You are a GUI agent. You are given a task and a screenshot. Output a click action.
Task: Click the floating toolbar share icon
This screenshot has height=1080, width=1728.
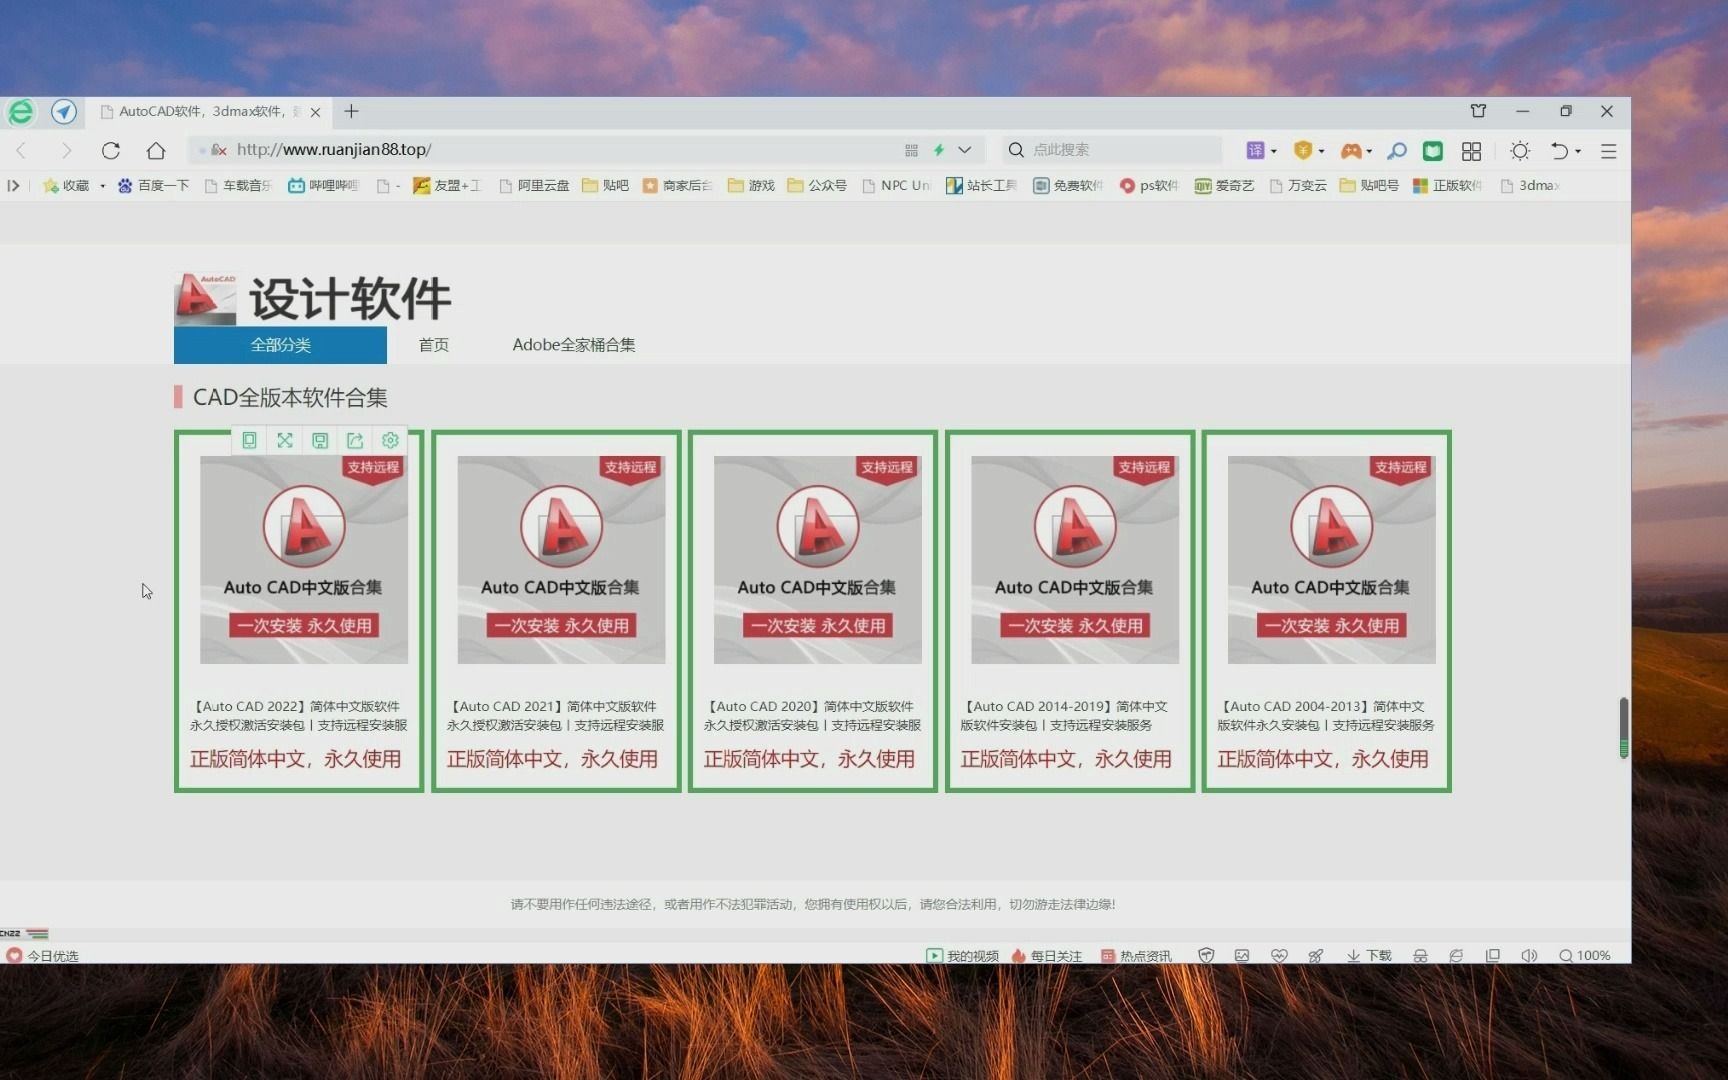[x=355, y=440]
